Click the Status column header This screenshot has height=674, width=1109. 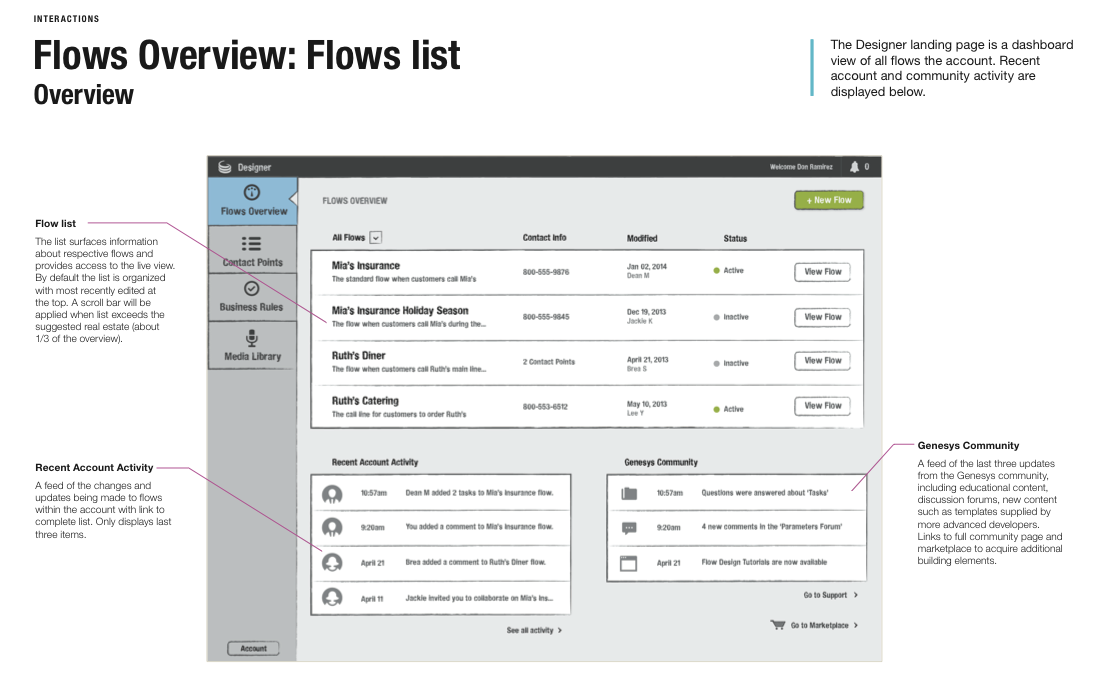coord(735,238)
